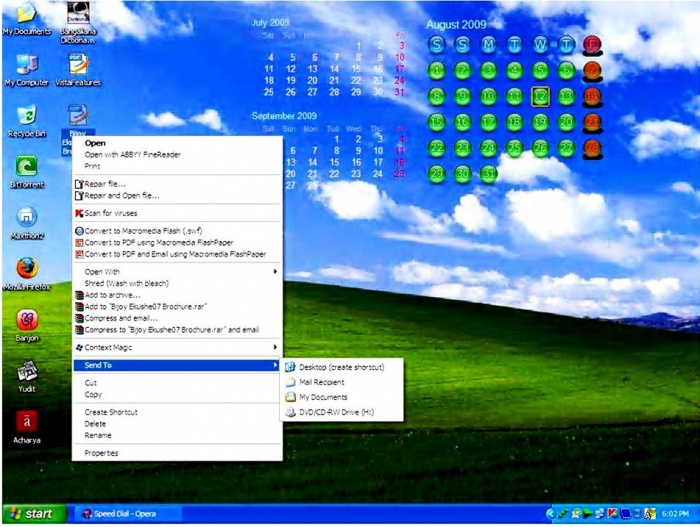Expand the Open With submenu
This screenshot has height=527, width=700.
[177, 272]
